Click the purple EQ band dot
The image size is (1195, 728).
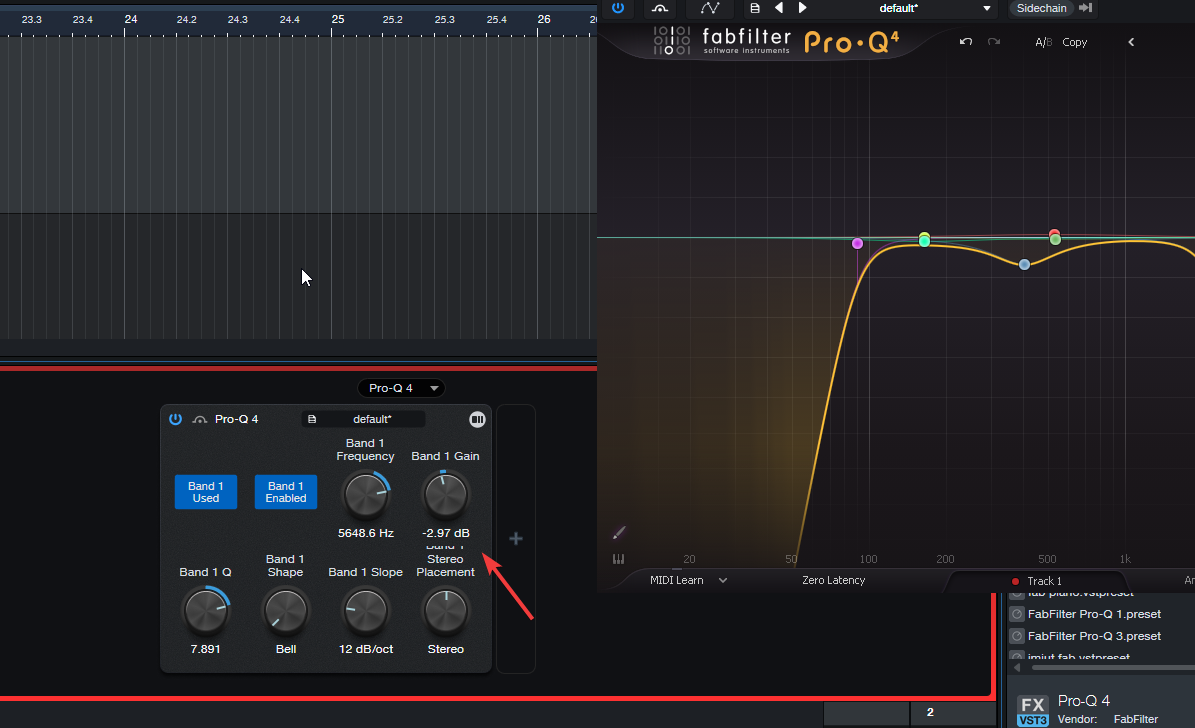[x=857, y=243]
